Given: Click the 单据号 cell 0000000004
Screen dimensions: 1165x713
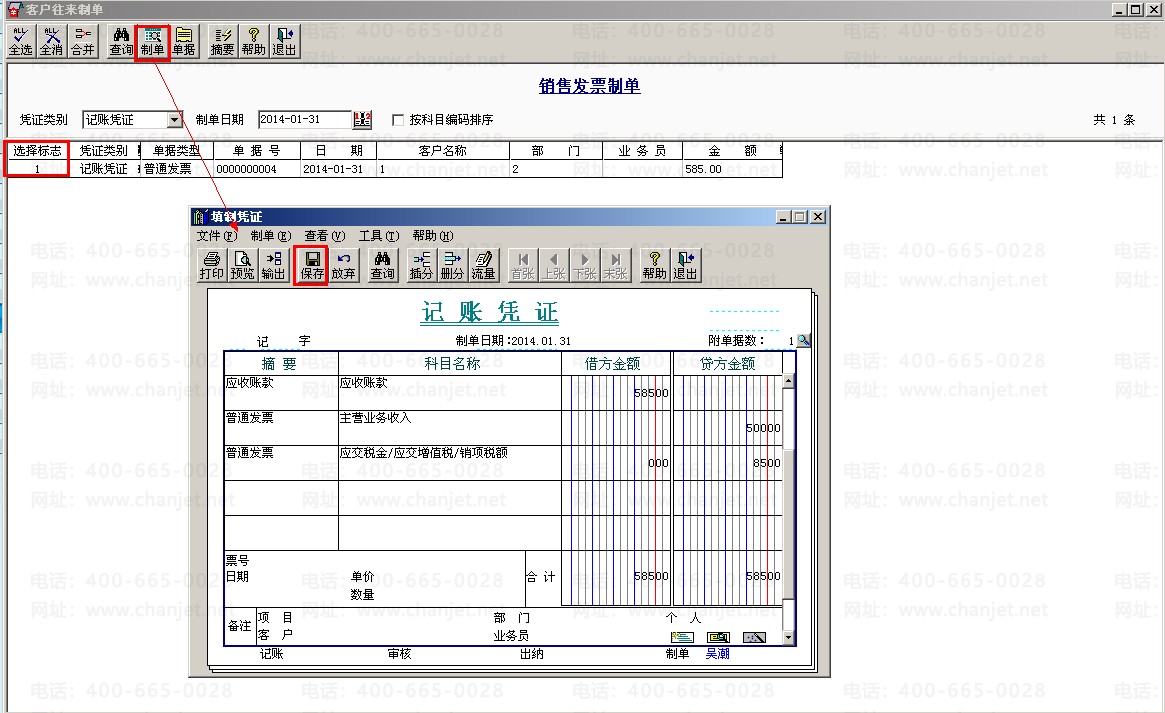Looking at the screenshot, I should coord(257,169).
